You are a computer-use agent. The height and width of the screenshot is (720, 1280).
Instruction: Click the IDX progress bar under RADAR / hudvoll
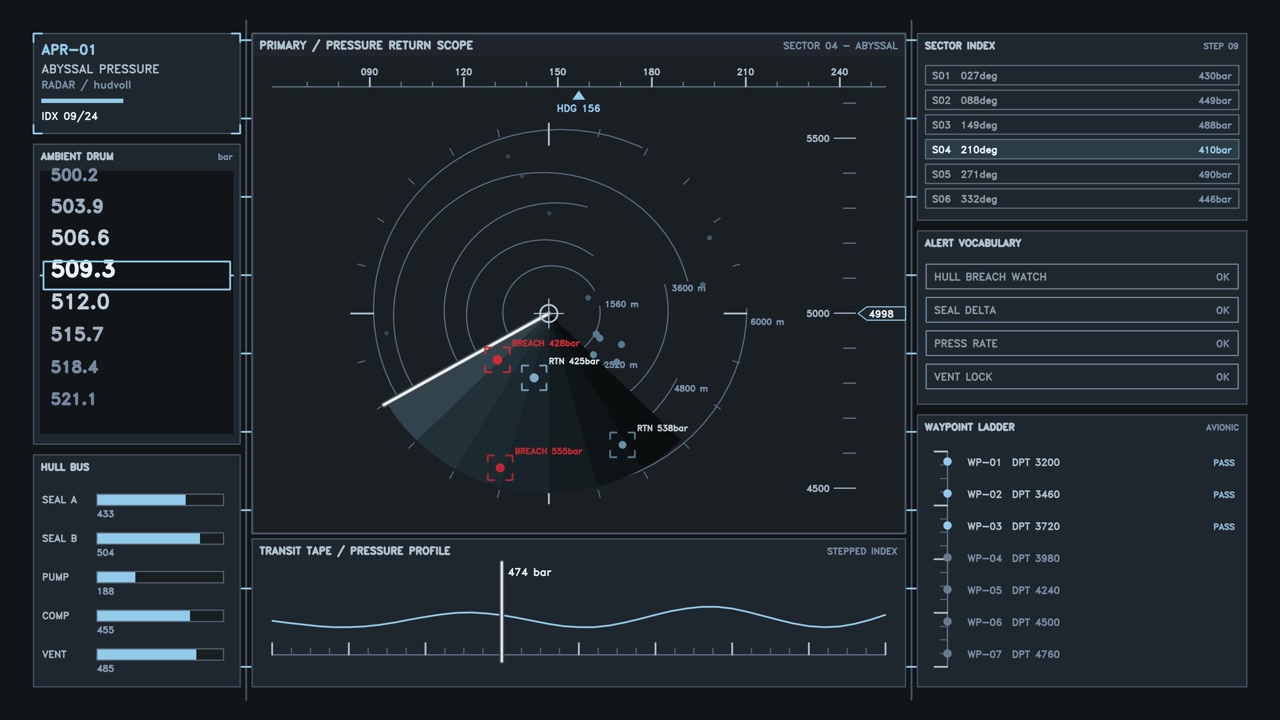[82, 101]
